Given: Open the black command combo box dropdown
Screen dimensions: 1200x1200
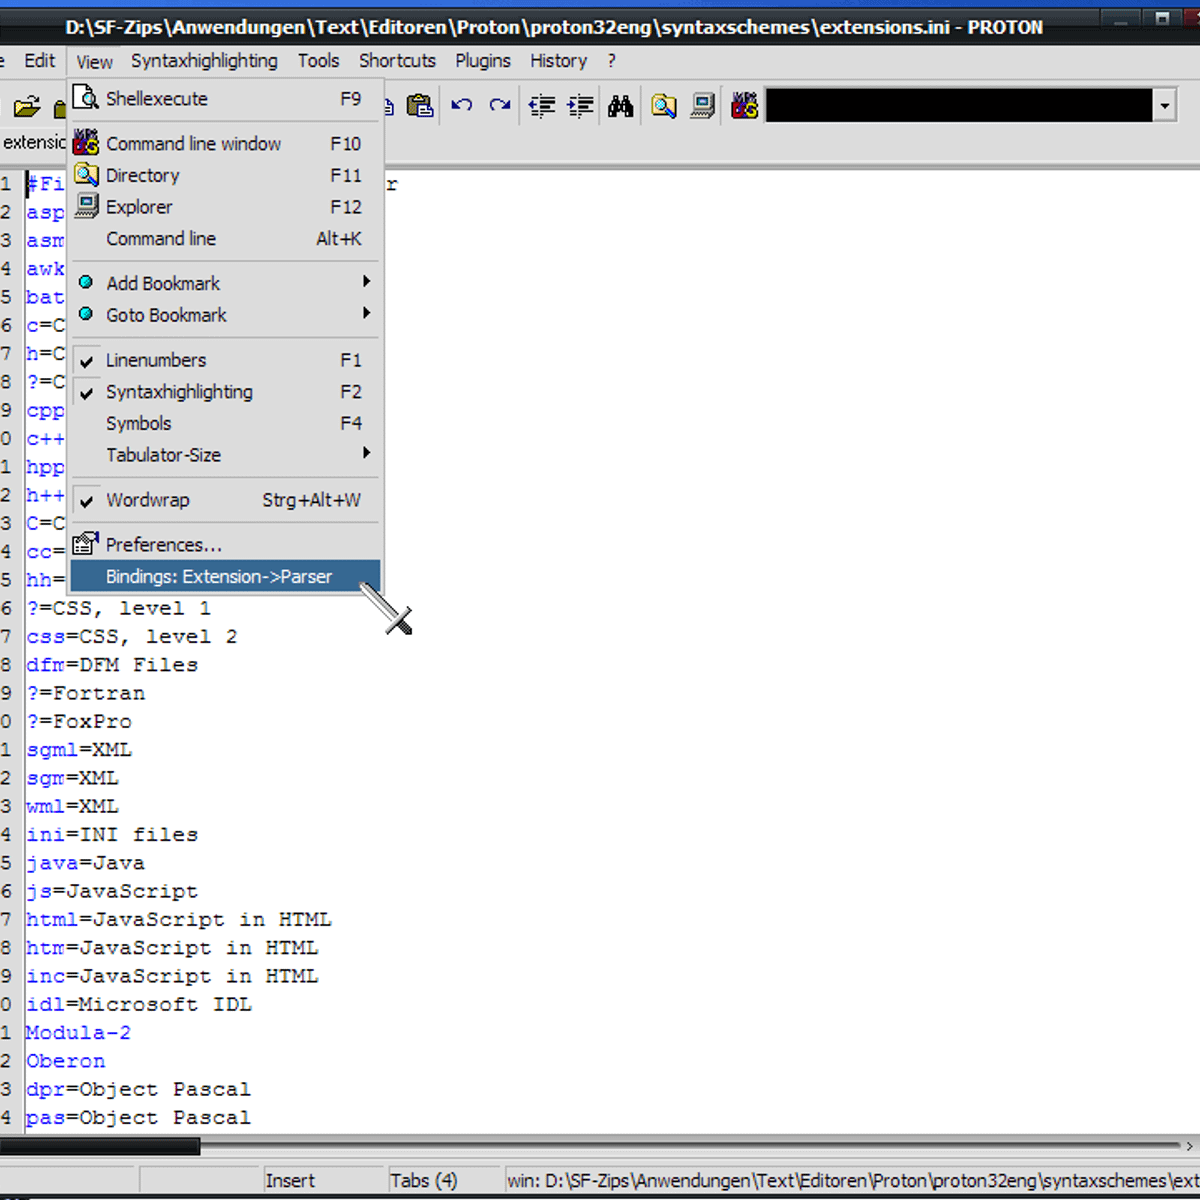Looking at the screenshot, I should [1164, 105].
